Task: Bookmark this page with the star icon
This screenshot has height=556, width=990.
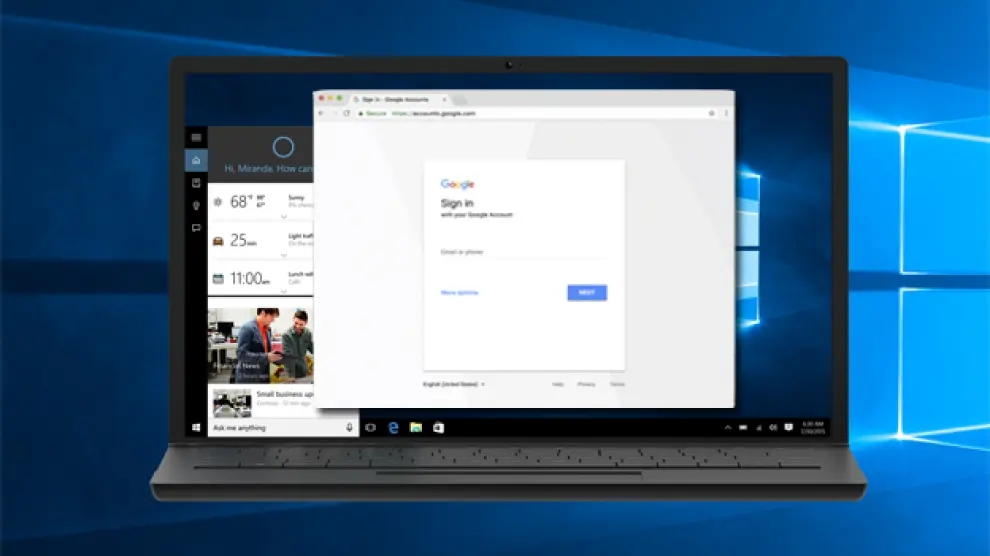Action: point(712,113)
